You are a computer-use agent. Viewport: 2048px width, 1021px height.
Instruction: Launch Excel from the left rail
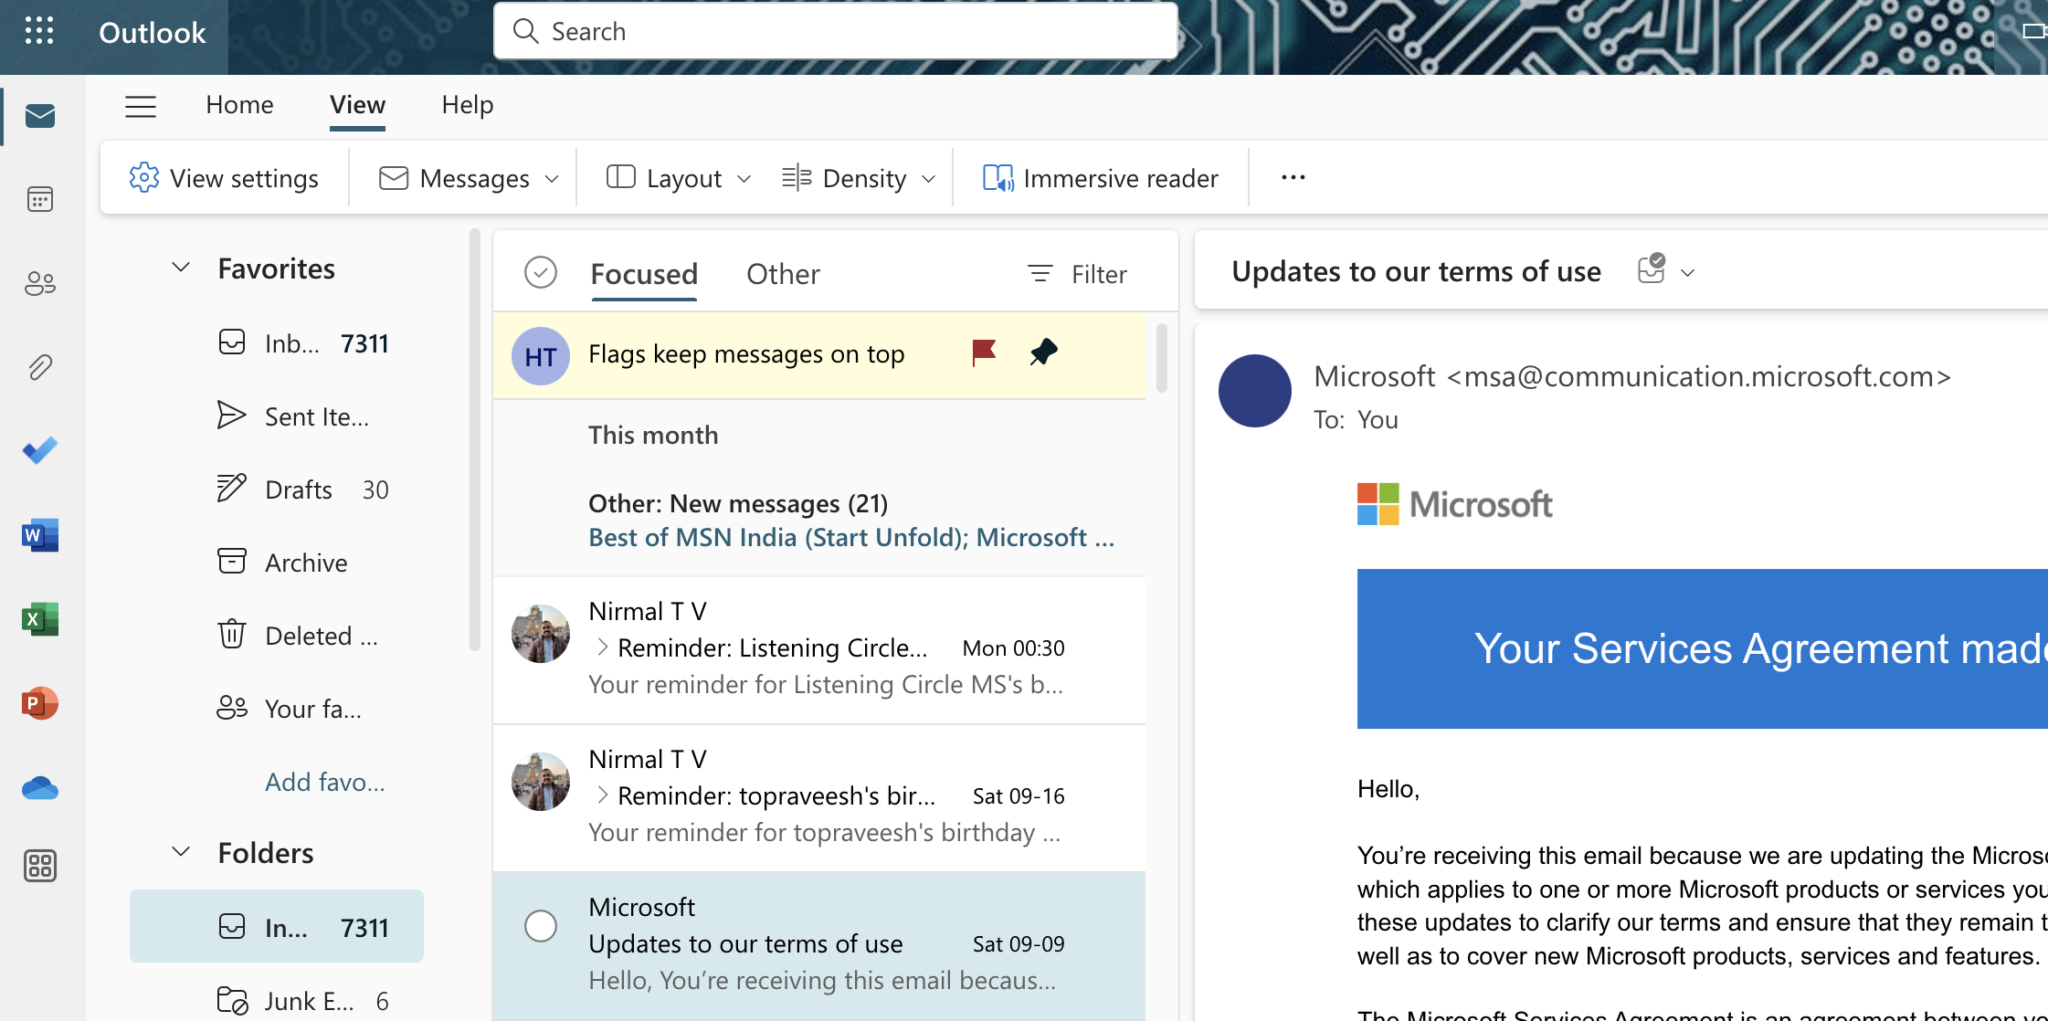coord(40,619)
